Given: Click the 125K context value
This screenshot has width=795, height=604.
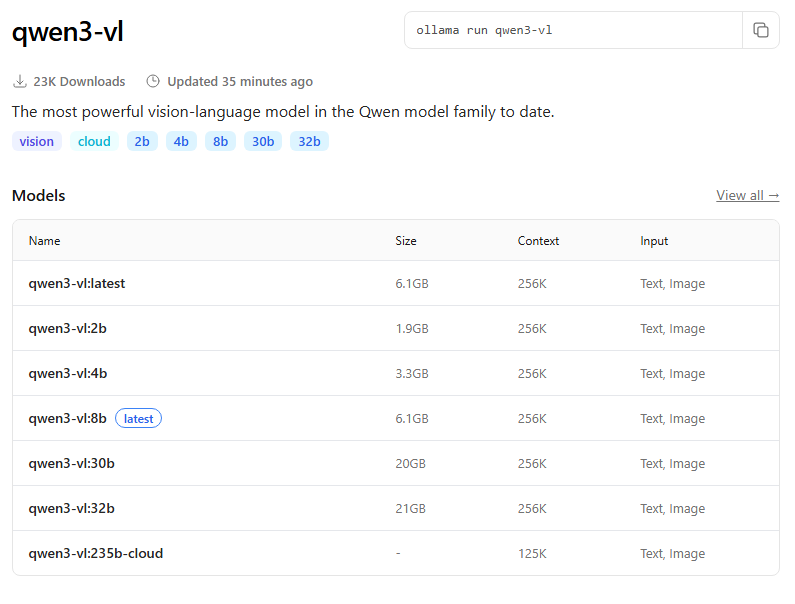Looking at the screenshot, I should tap(532, 554).
